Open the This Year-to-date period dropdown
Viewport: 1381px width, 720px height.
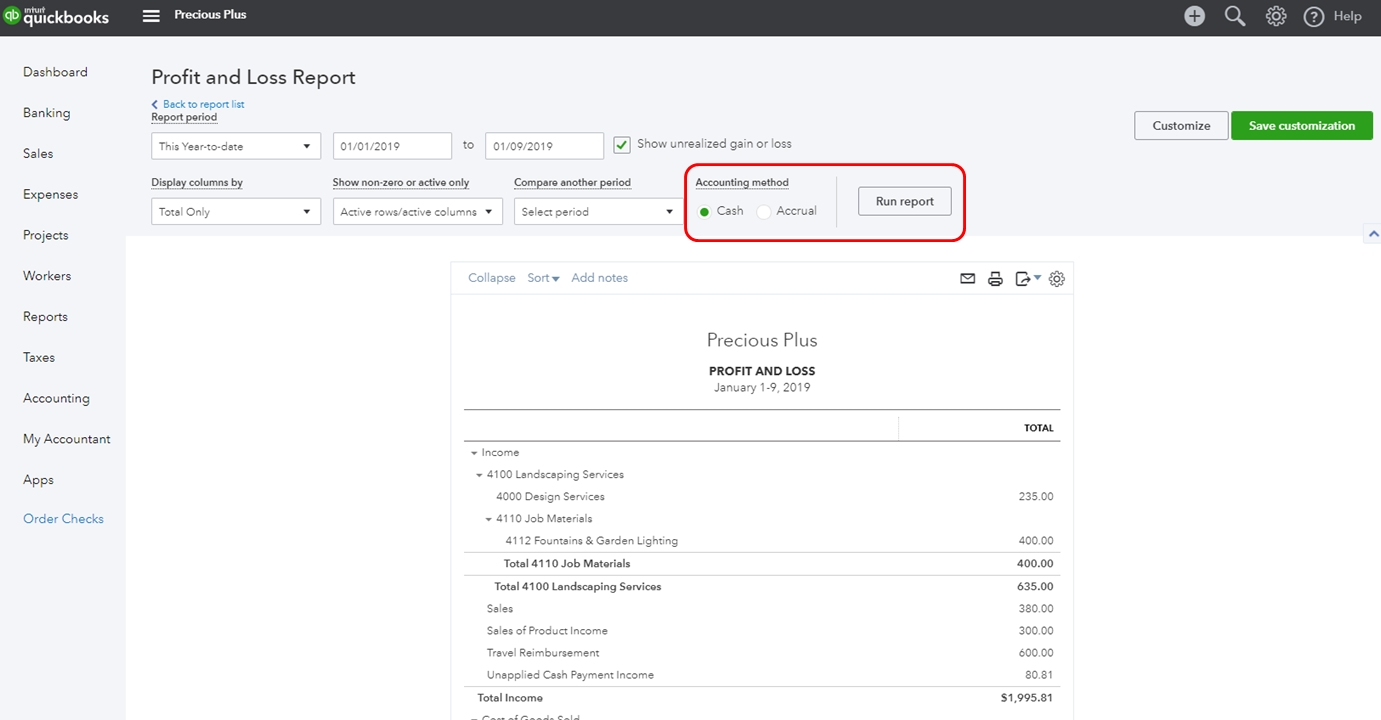236,146
